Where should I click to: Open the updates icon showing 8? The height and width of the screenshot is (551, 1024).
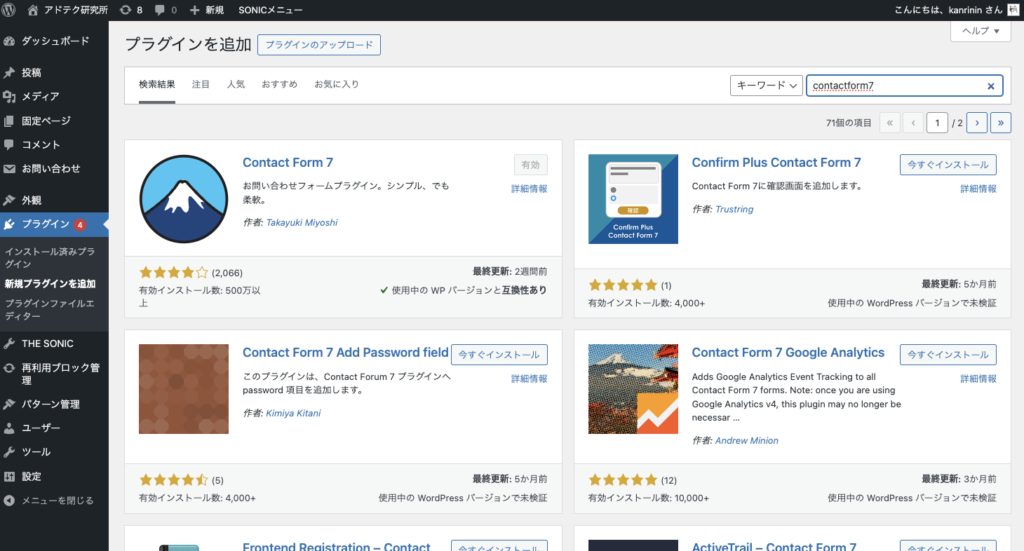[x=130, y=9]
